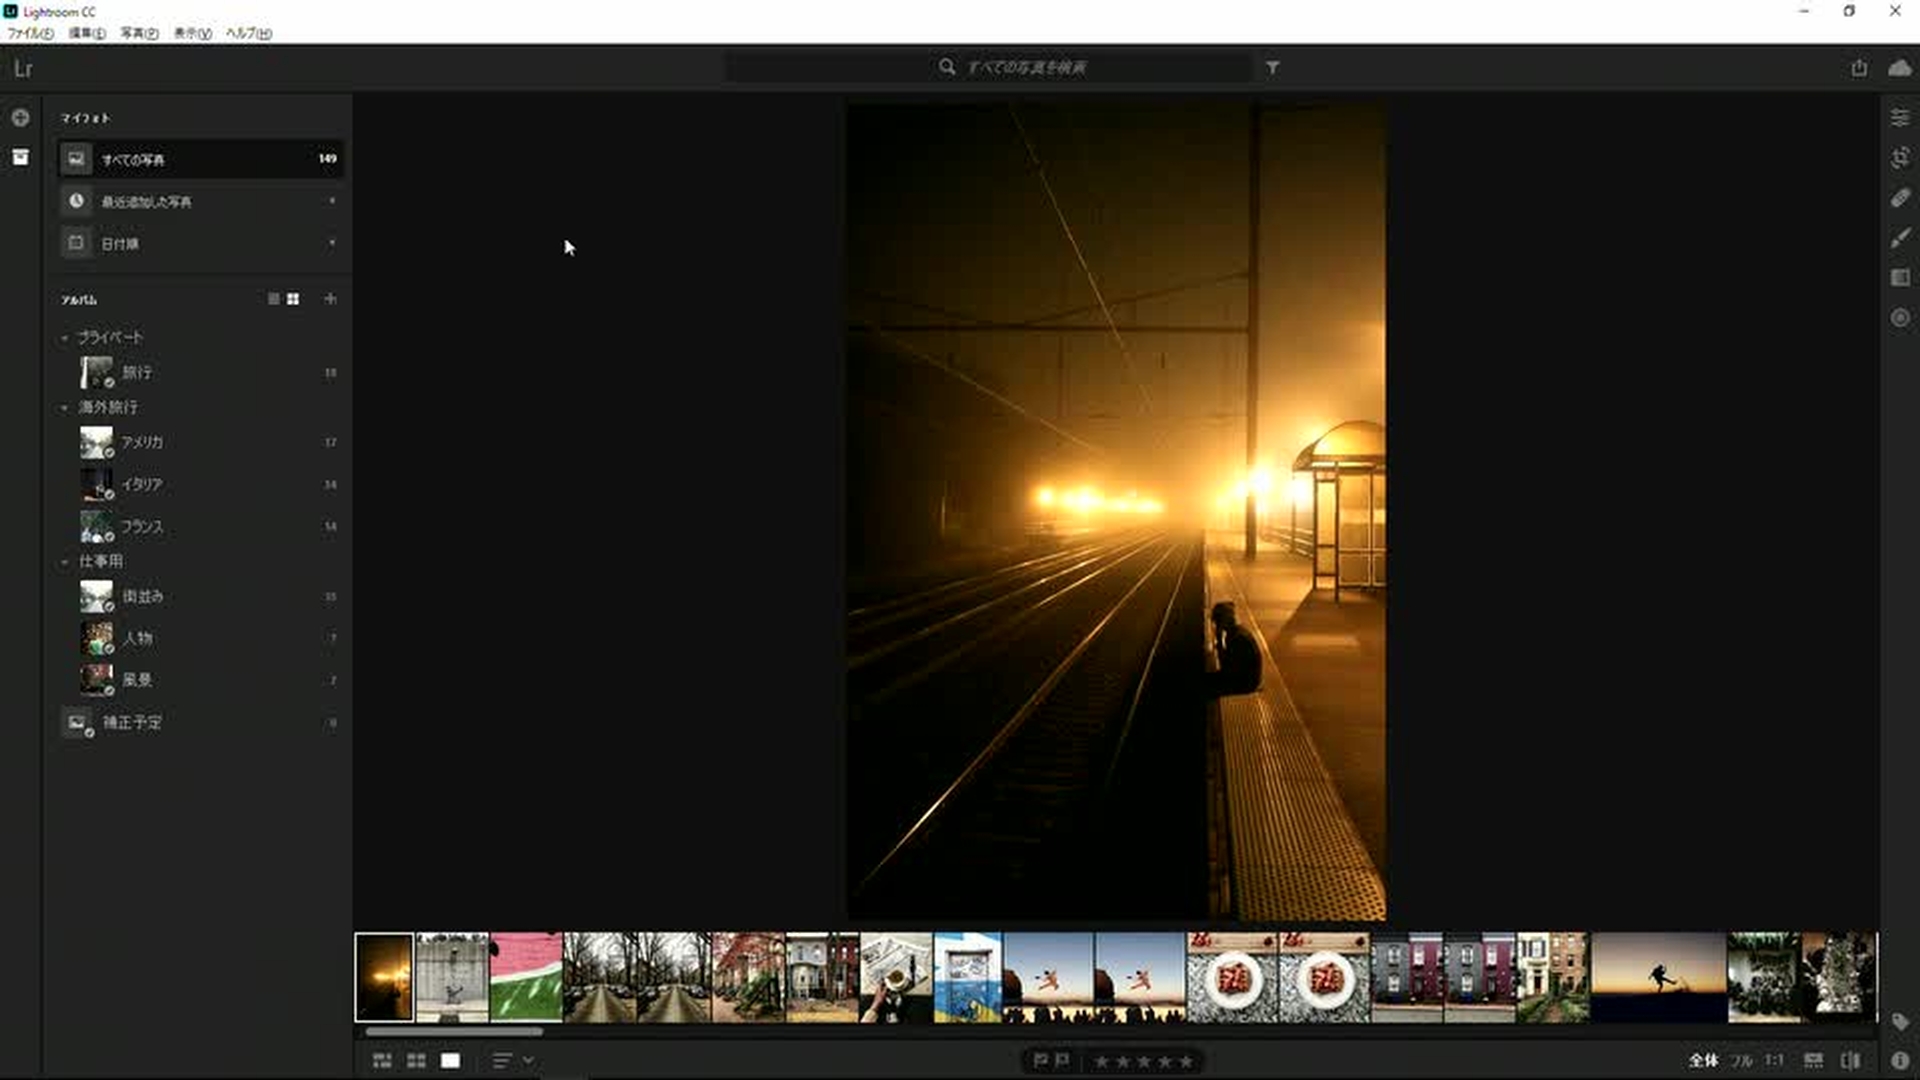Image resolution: width=1920 pixels, height=1080 pixels.
Task: Collapse the 海外旅行 album folder
Action: pos(65,408)
